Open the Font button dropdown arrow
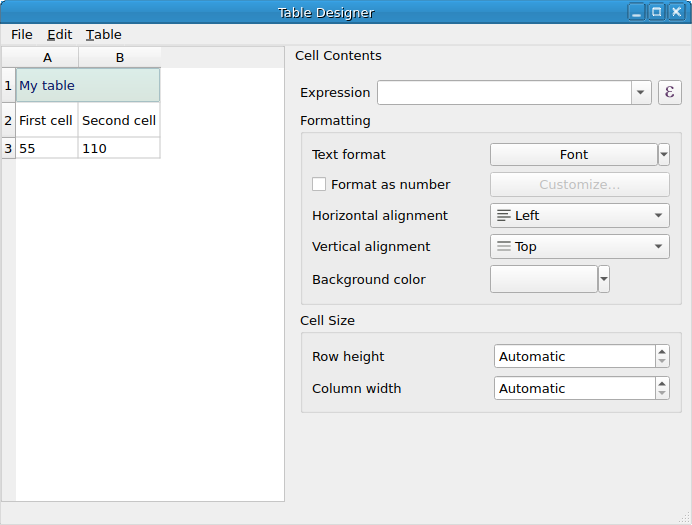 pyautogui.click(x=663, y=155)
